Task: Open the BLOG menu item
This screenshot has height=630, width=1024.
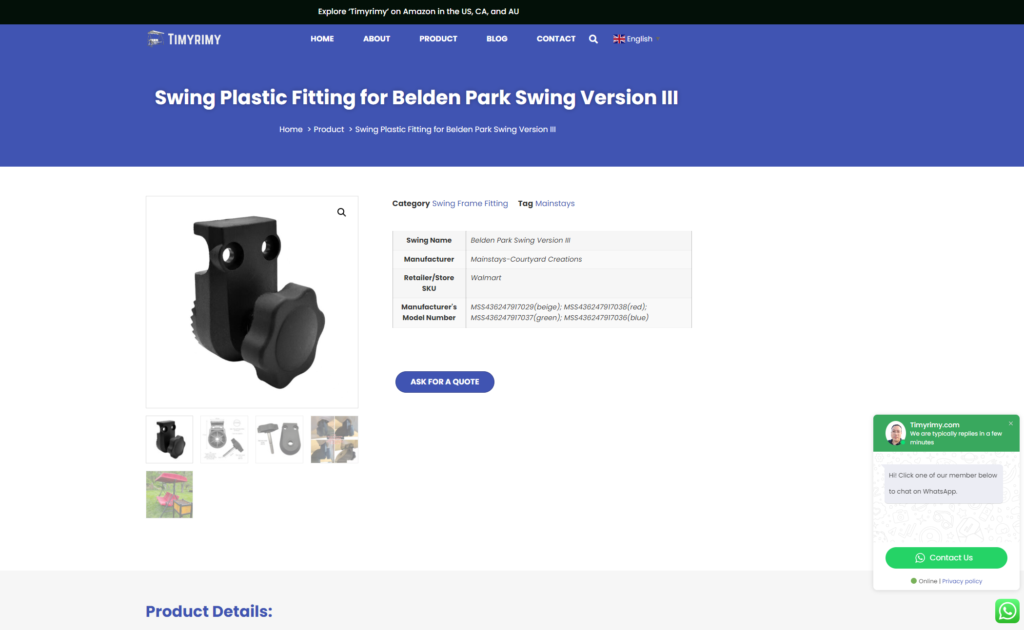Action: tap(496, 39)
